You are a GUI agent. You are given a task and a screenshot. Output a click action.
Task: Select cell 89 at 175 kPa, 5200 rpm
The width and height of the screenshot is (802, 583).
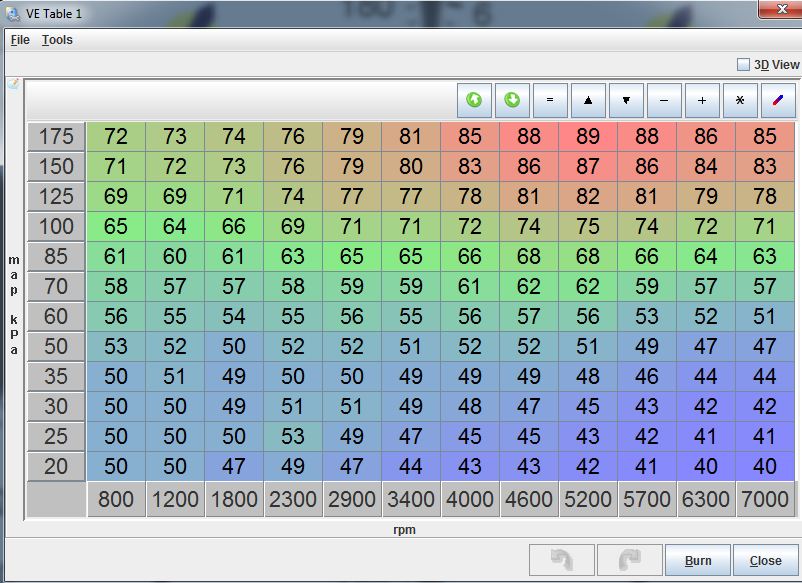(x=588, y=137)
